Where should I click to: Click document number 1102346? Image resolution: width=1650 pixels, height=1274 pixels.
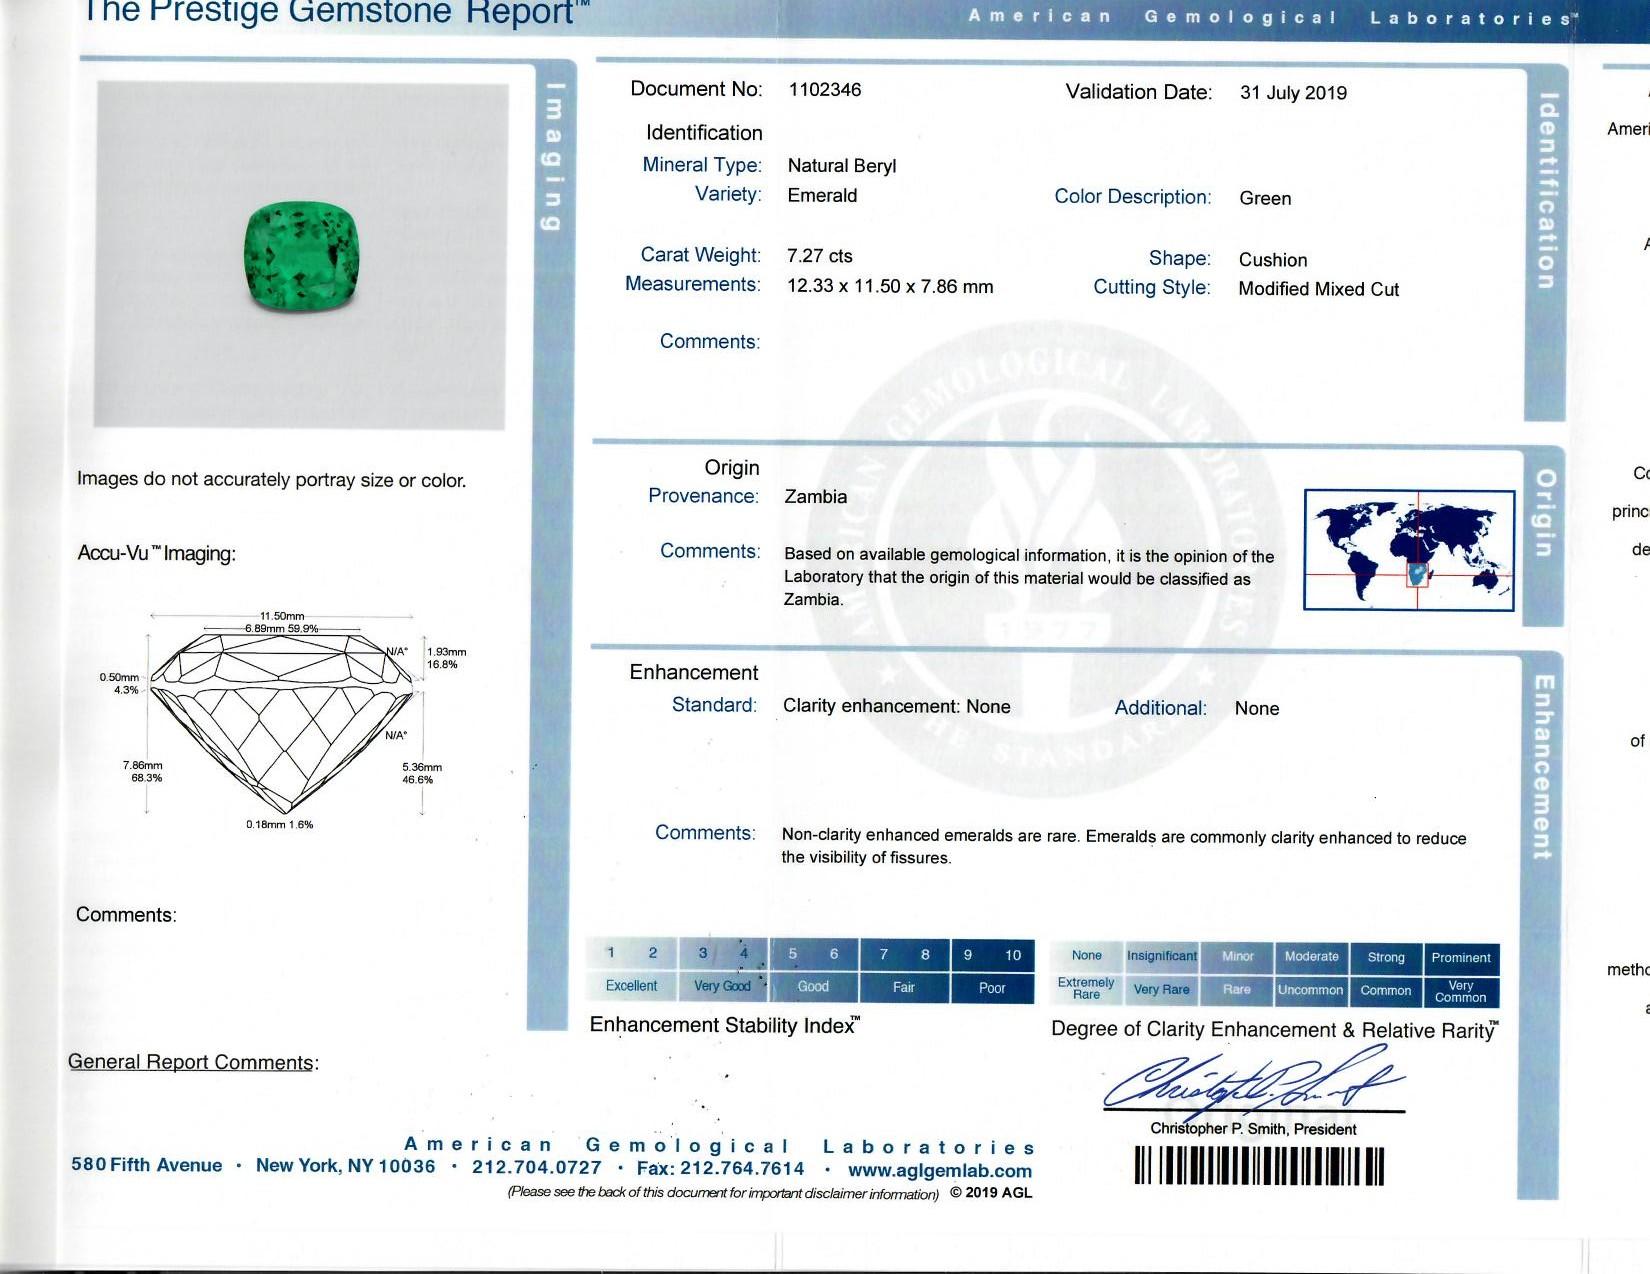coord(824,90)
